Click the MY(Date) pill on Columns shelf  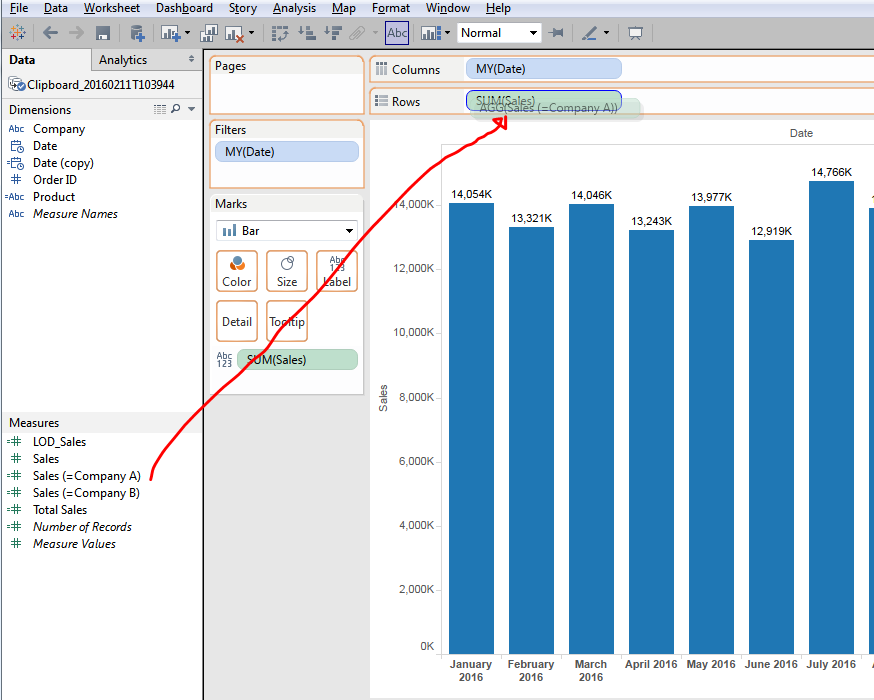tap(543, 69)
